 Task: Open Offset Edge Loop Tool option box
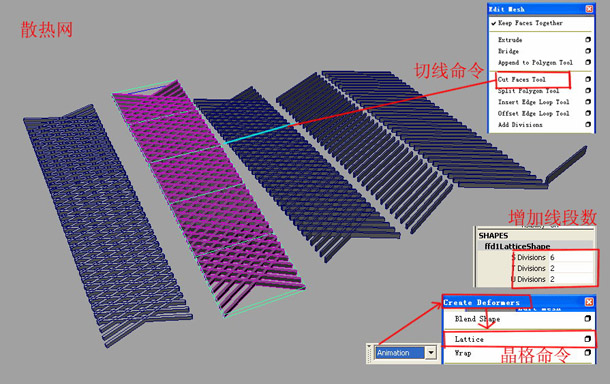[588, 113]
